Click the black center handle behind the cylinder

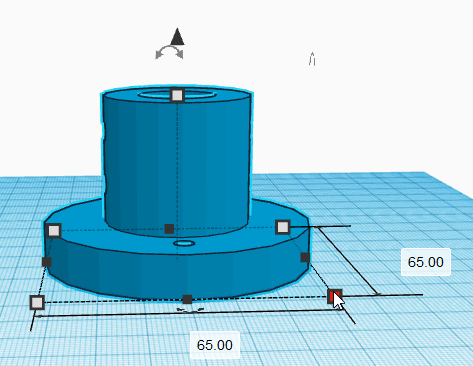click(x=169, y=229)
